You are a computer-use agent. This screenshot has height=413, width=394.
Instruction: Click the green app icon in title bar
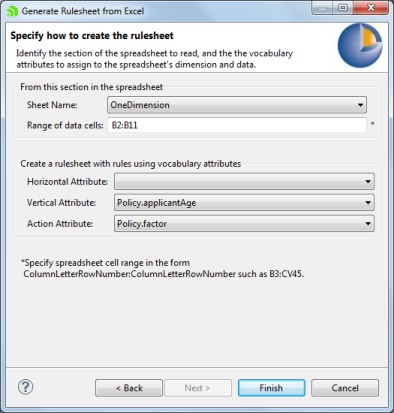point(12,11)
